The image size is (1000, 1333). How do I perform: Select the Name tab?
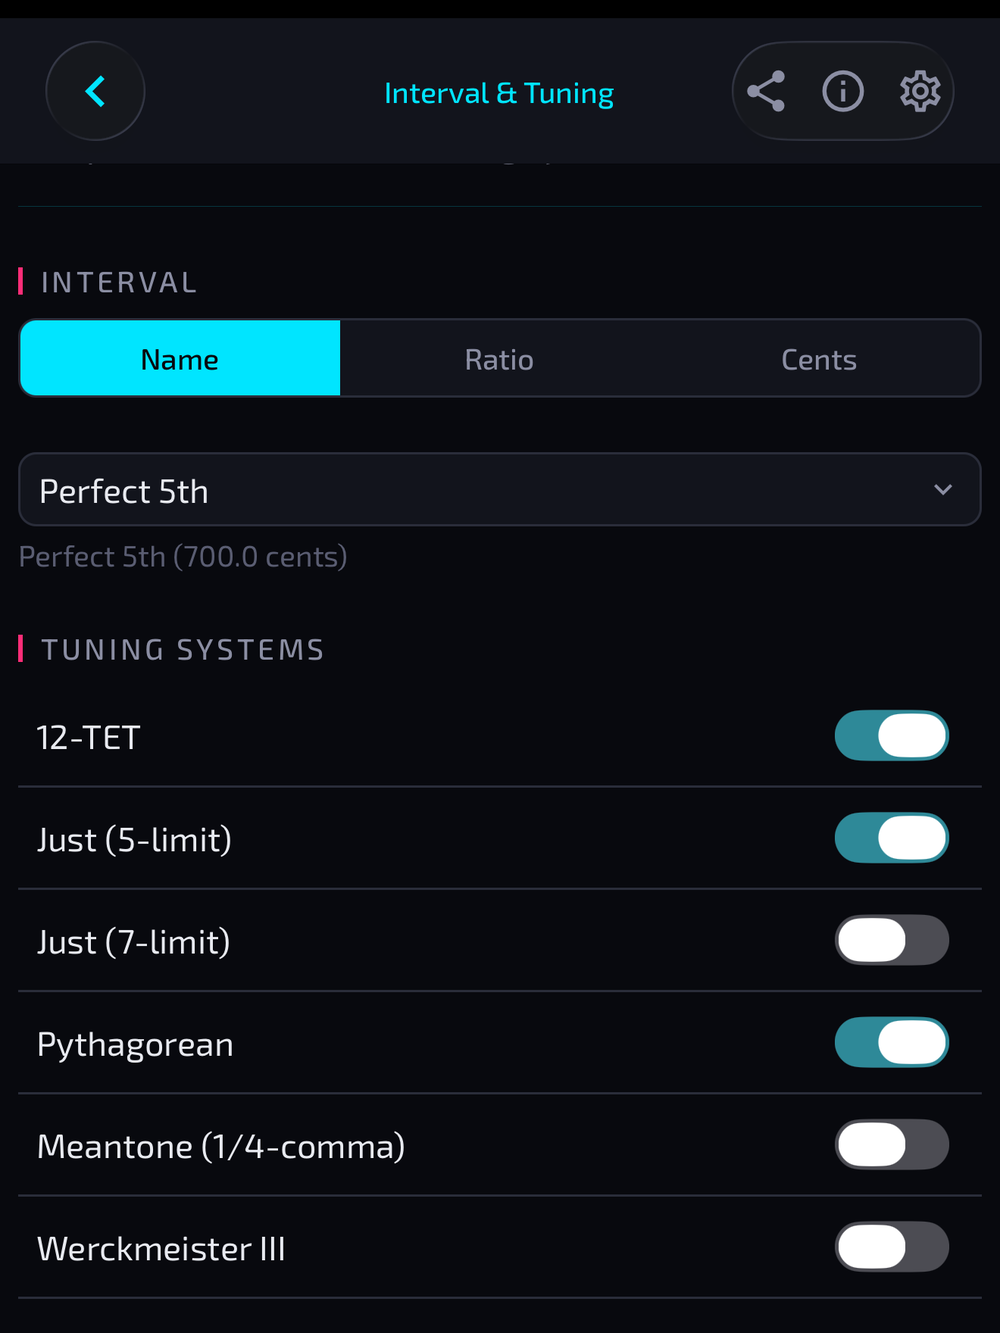click(179, 358)
